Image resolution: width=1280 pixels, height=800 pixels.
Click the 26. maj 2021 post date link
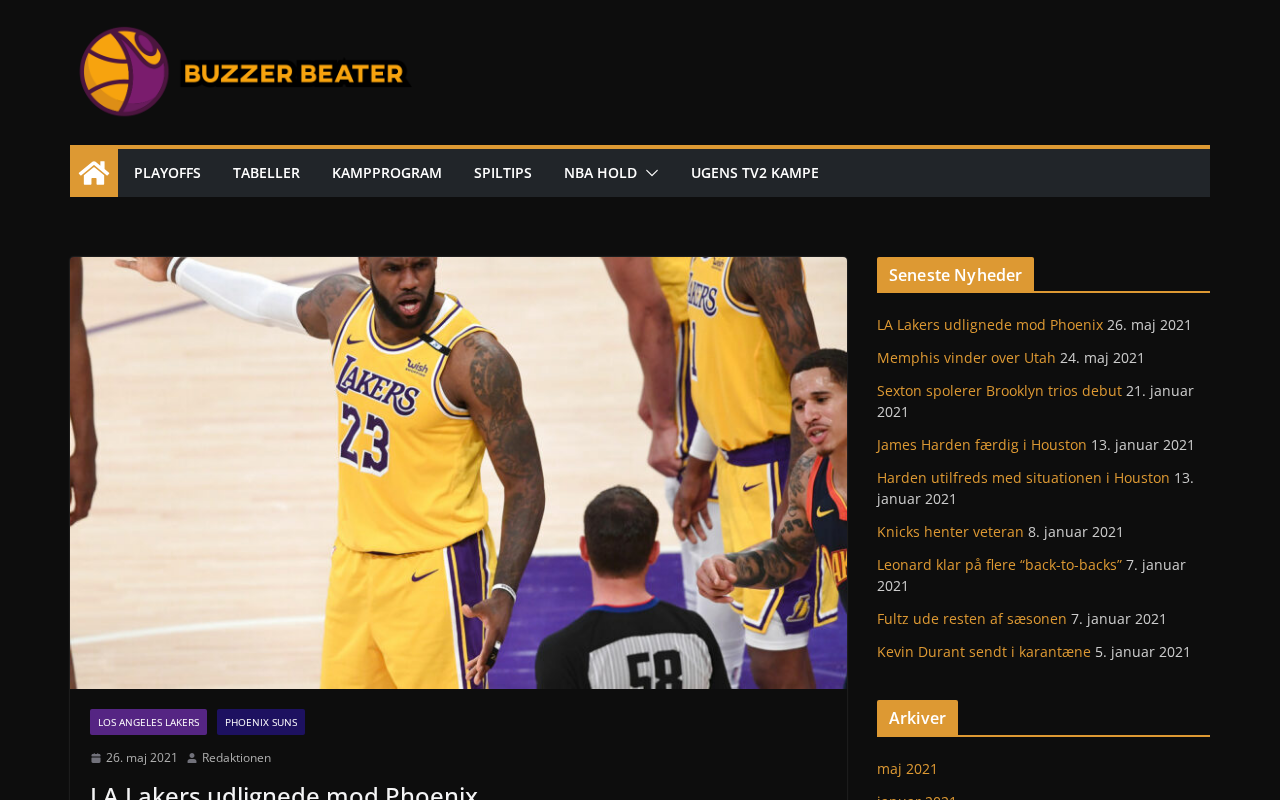142,758
